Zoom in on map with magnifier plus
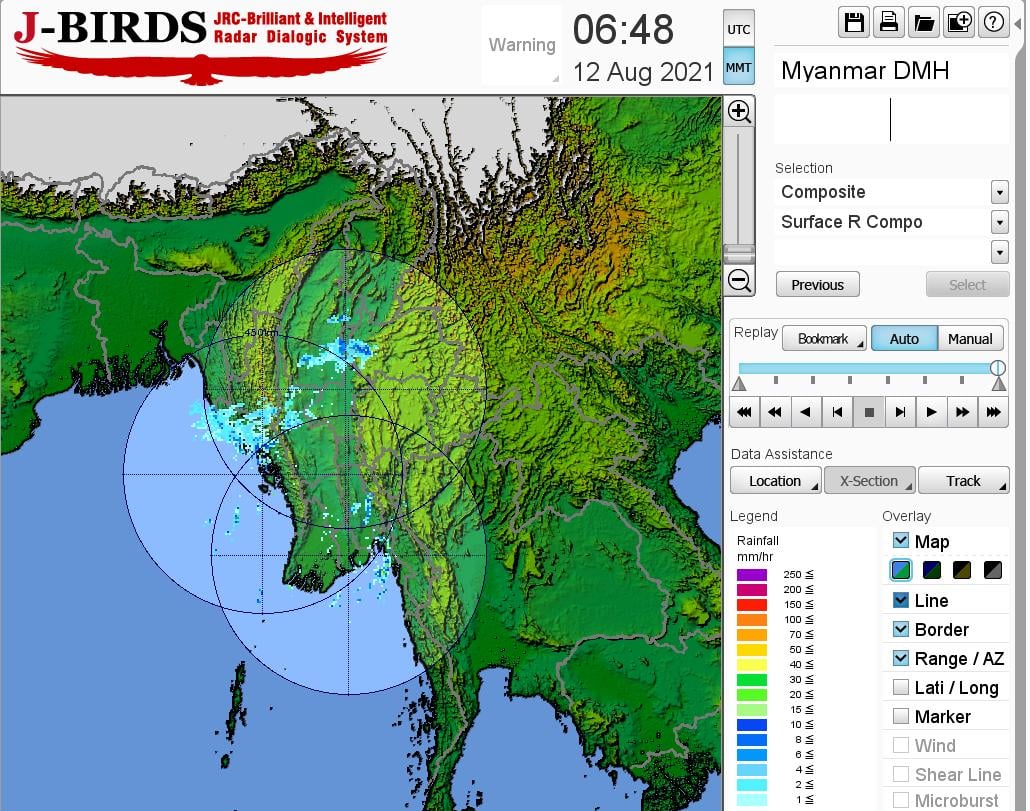The height and width of the screenshot is (811, 1030). point(739,111)
